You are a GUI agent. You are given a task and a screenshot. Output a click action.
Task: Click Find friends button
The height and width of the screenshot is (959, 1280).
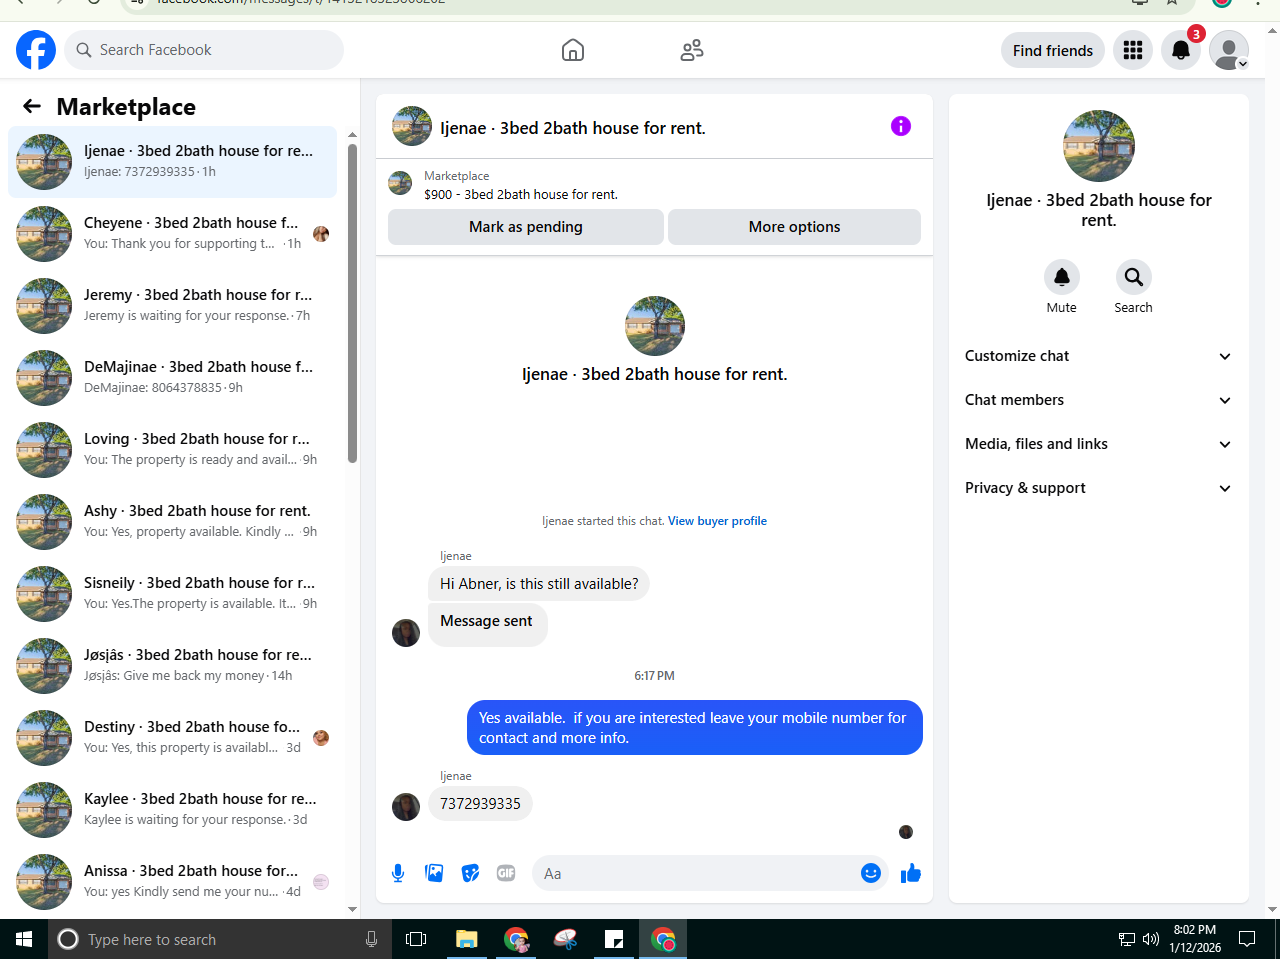pyautogui.click(x=1053, y=50)
